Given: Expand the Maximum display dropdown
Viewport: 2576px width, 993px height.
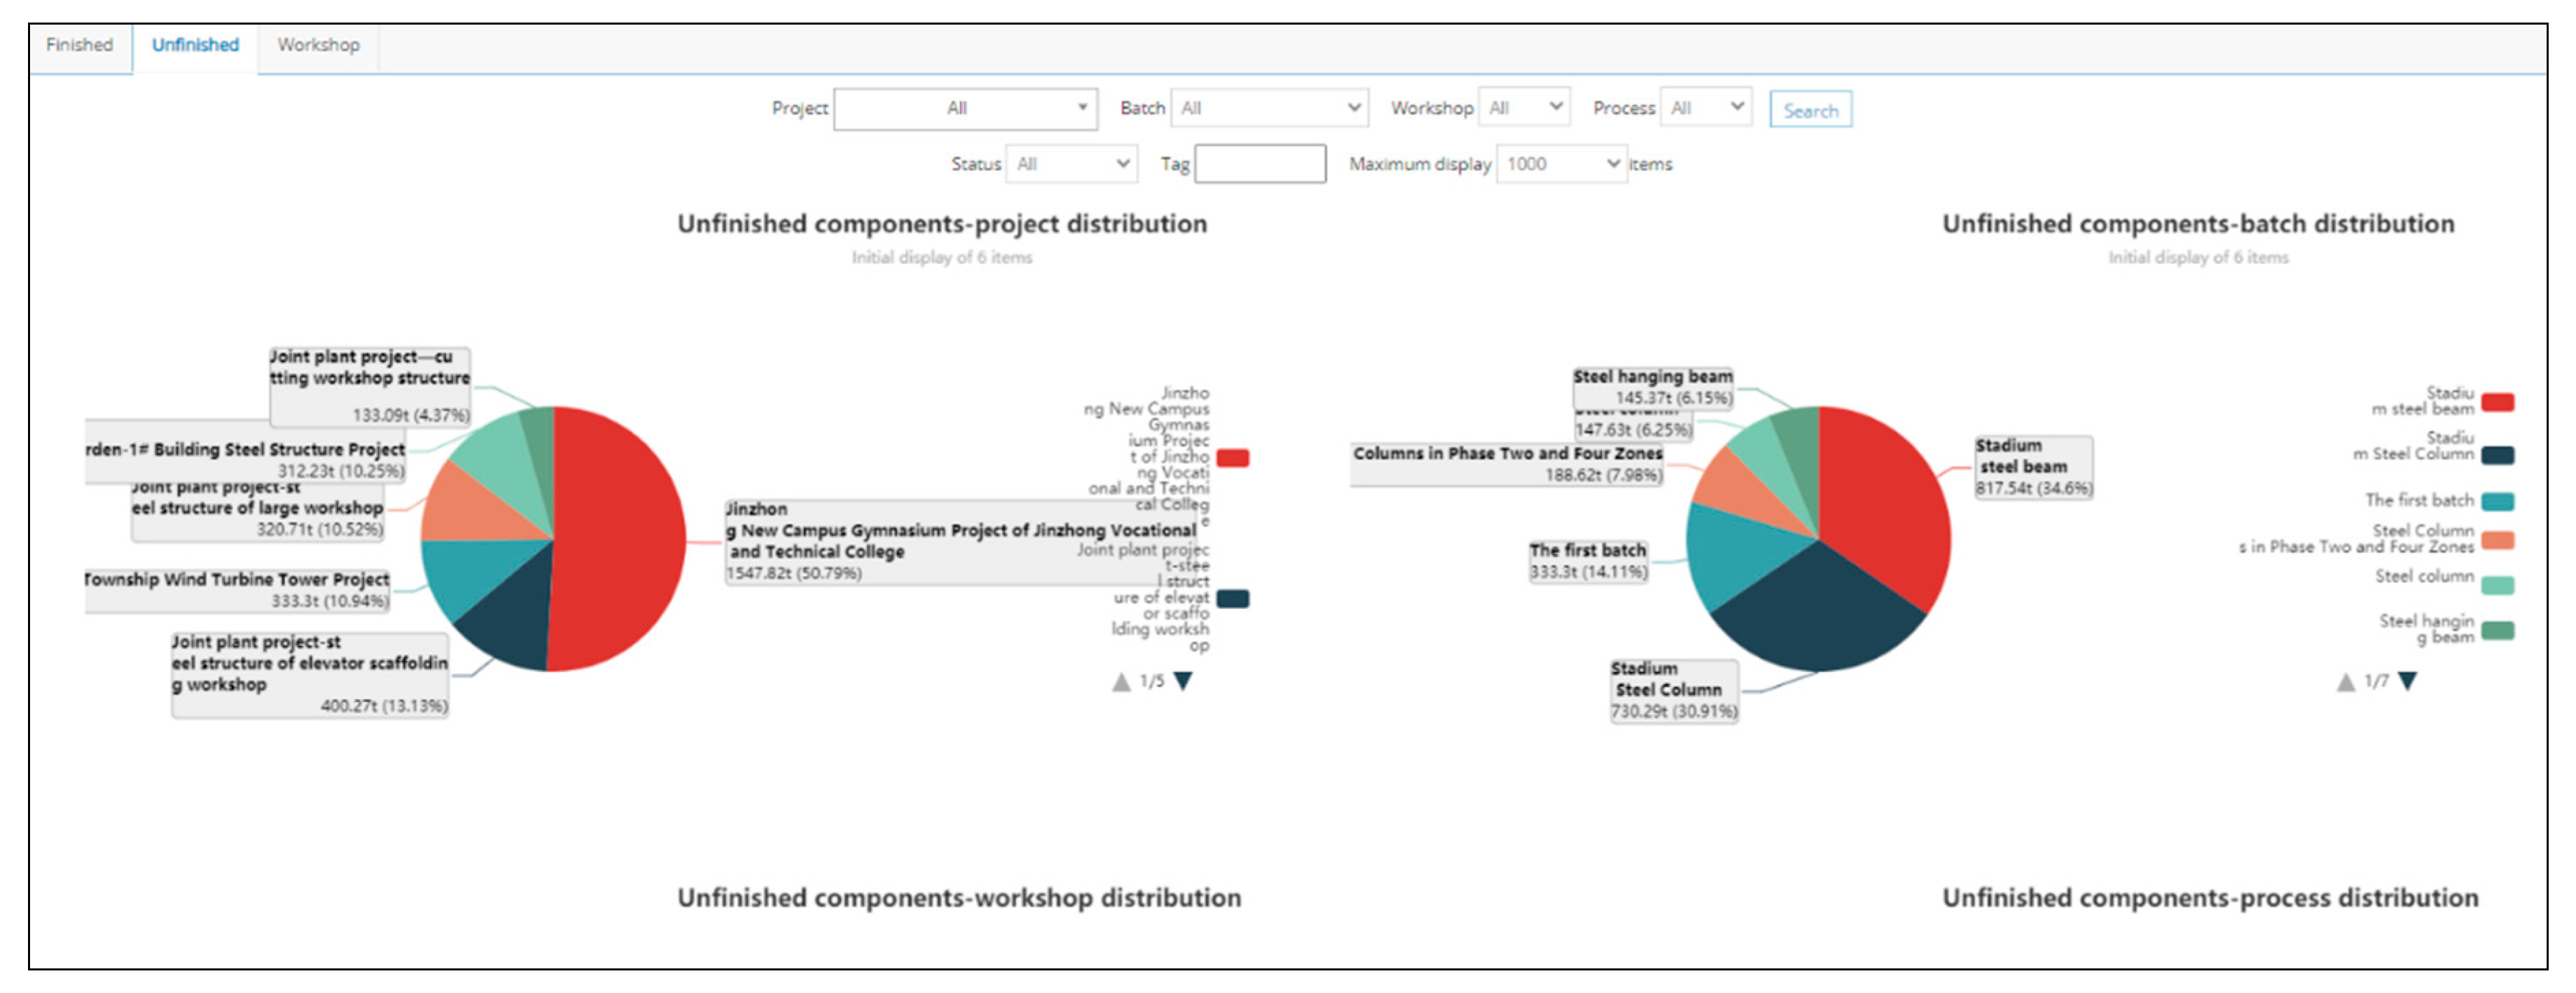Looking at the screenshot, I should pos(1561,164).
